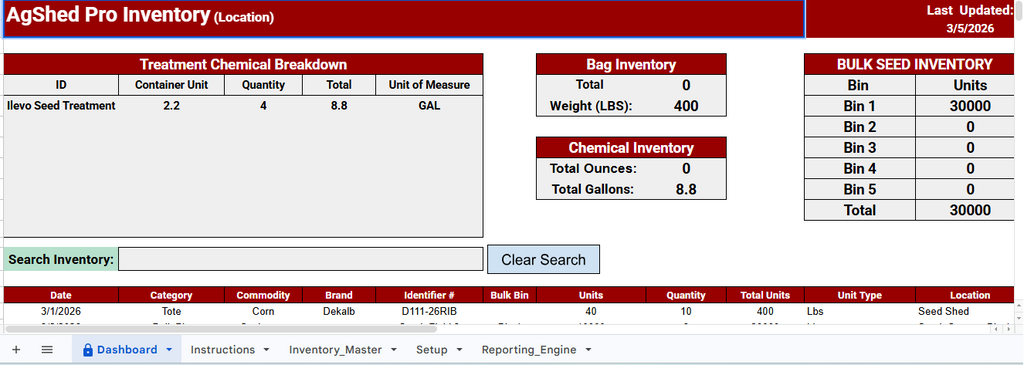Select the Weight (LBS) value 400

click(686, 106)
